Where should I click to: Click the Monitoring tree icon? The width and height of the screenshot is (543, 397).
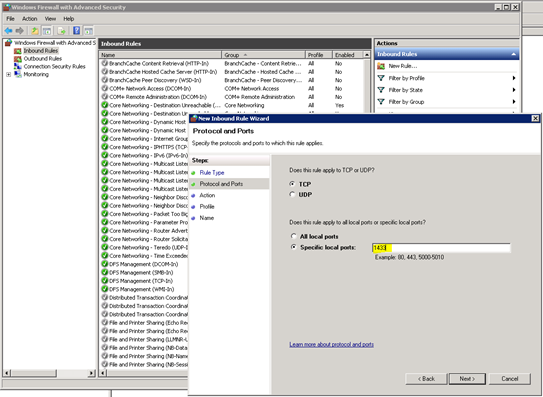pos(18,74)
